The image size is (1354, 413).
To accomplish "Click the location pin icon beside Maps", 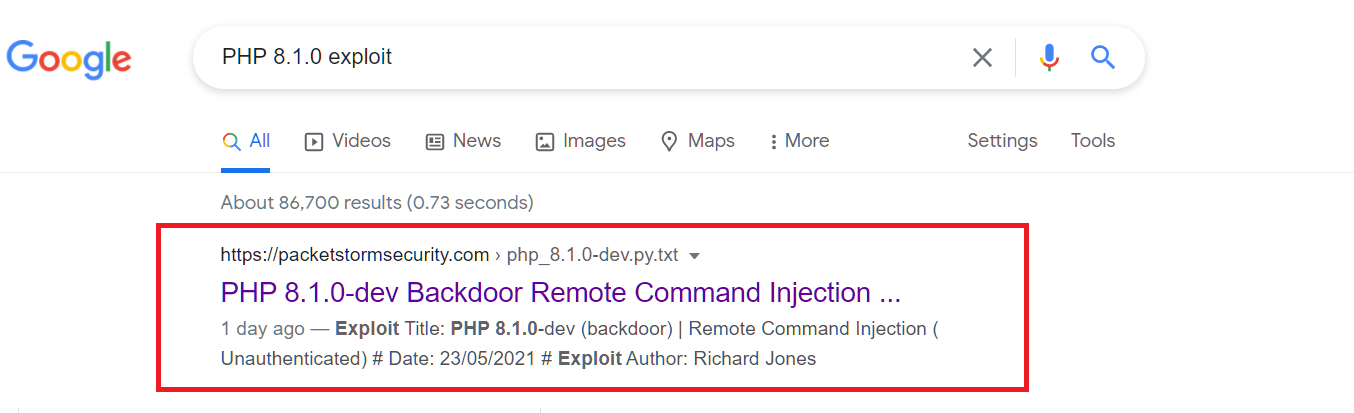I will tap(670, 142).
